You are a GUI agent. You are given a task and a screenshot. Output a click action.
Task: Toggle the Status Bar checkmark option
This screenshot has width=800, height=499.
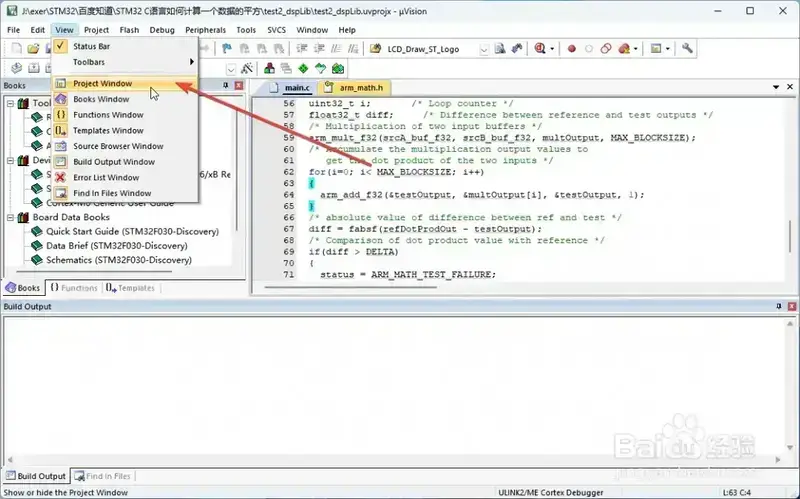click(91, 46)
